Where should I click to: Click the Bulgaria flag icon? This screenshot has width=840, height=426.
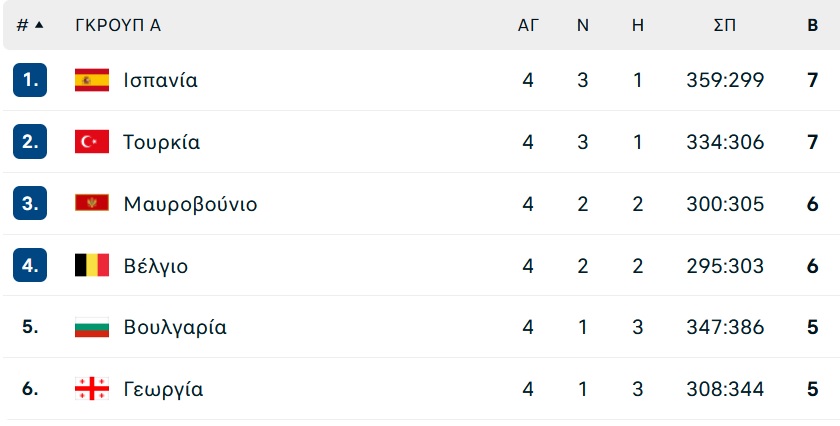click(92, 327)
